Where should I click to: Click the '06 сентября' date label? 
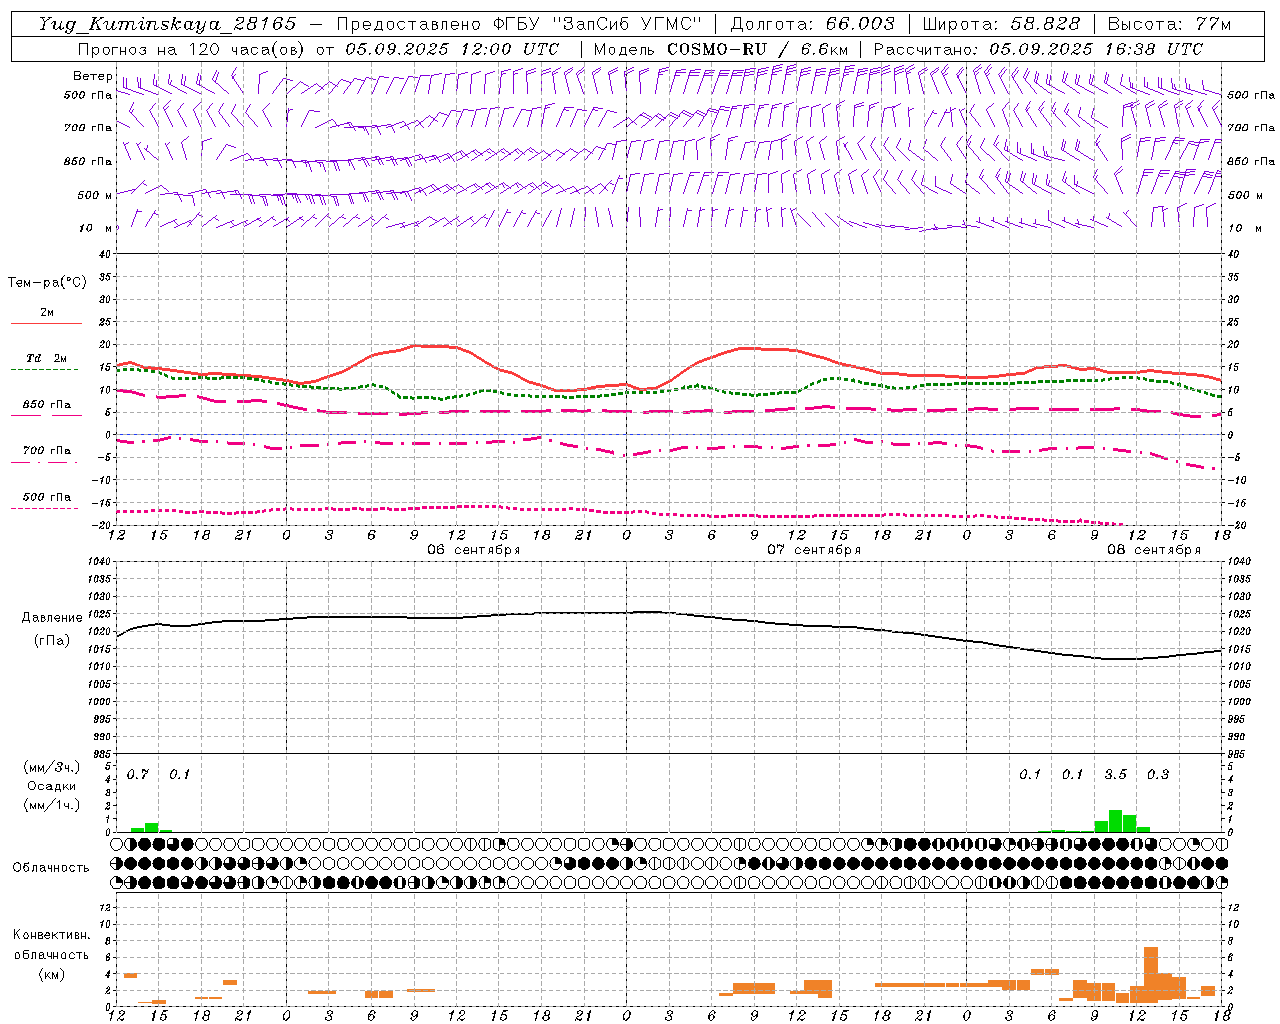474,550
